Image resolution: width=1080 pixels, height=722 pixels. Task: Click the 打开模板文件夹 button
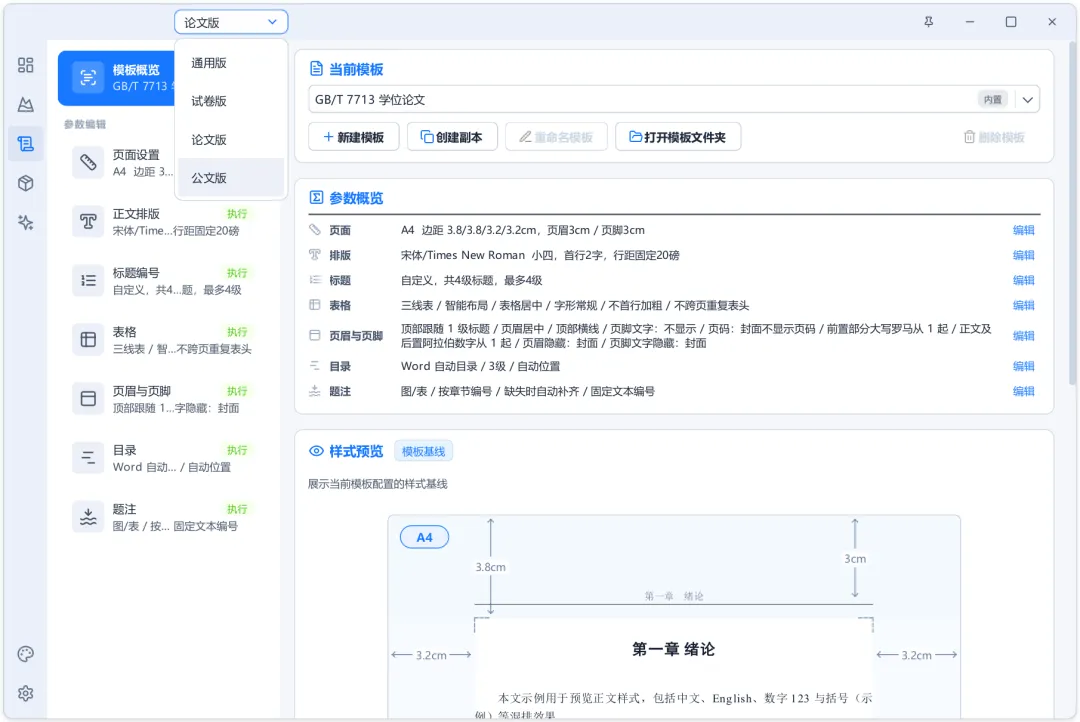tap(678, 137)
